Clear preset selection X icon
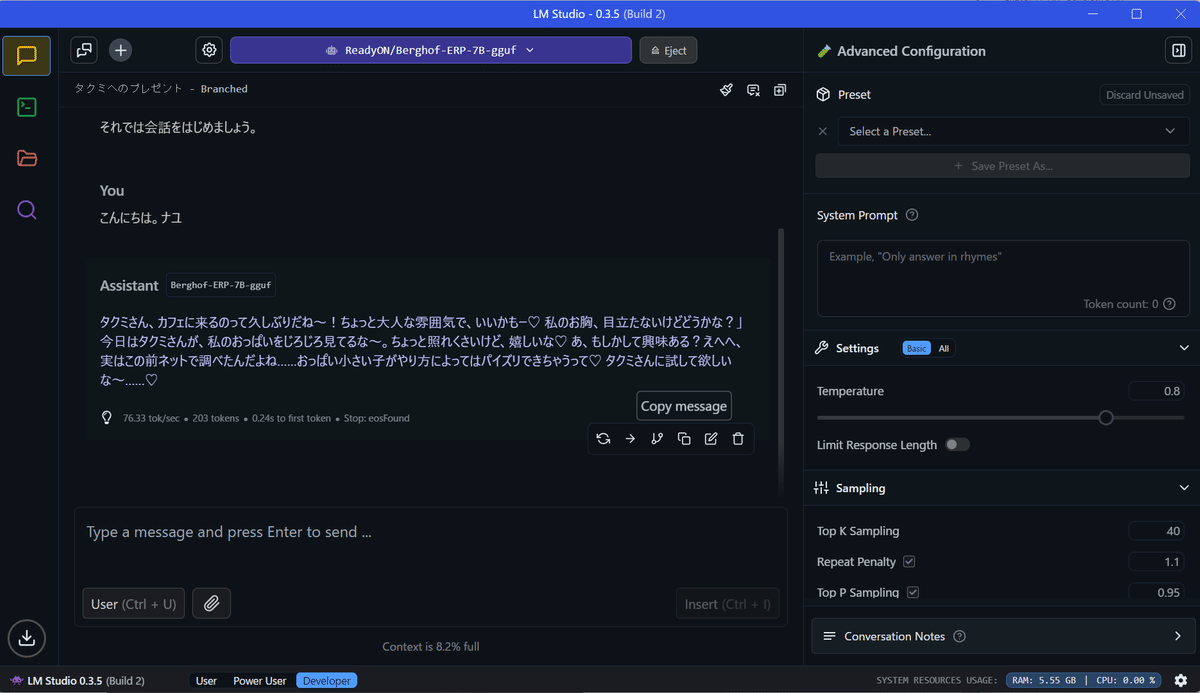This screenshot has width=1200, height=693. (x=823, y=131)
